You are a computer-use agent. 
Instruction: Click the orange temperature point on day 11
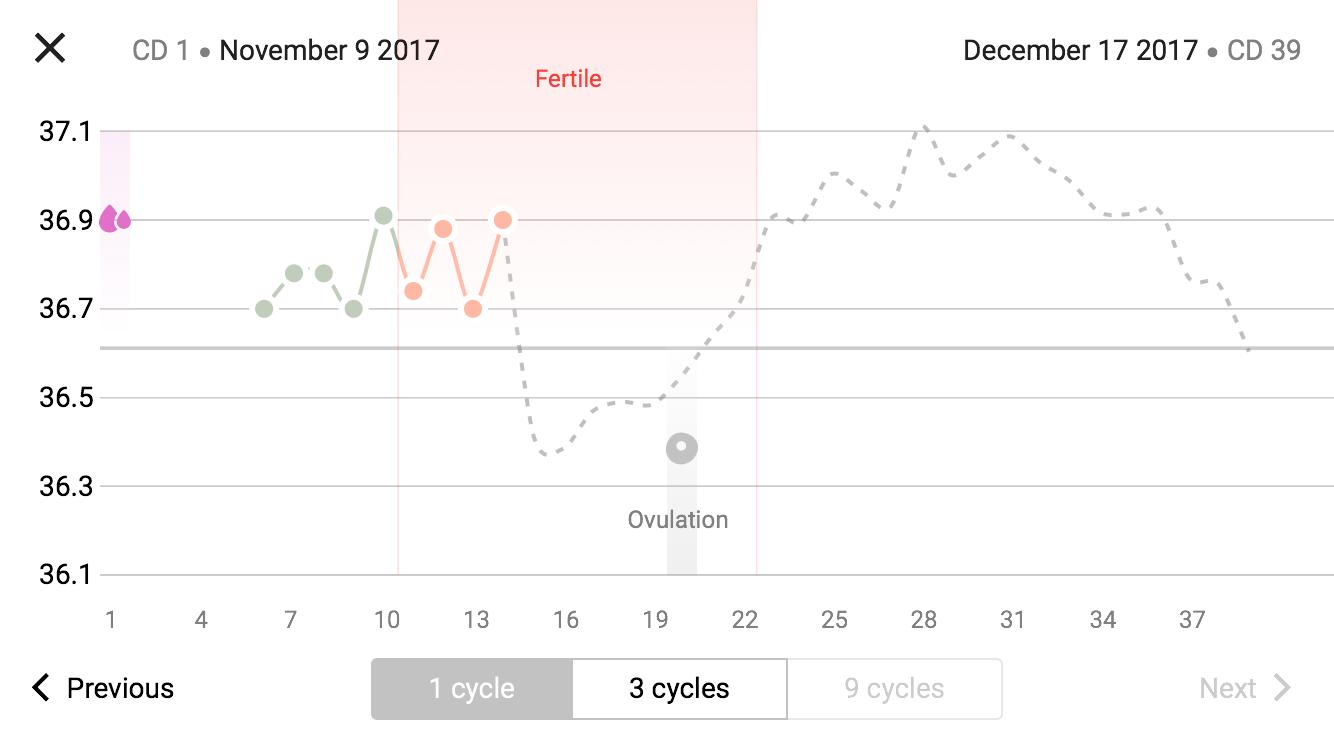point(413,291)
